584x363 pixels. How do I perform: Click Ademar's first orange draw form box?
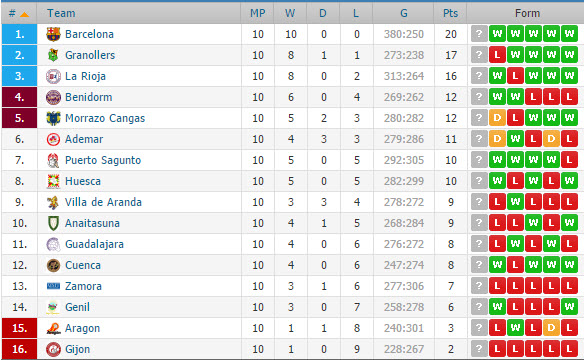coord(497,139)
